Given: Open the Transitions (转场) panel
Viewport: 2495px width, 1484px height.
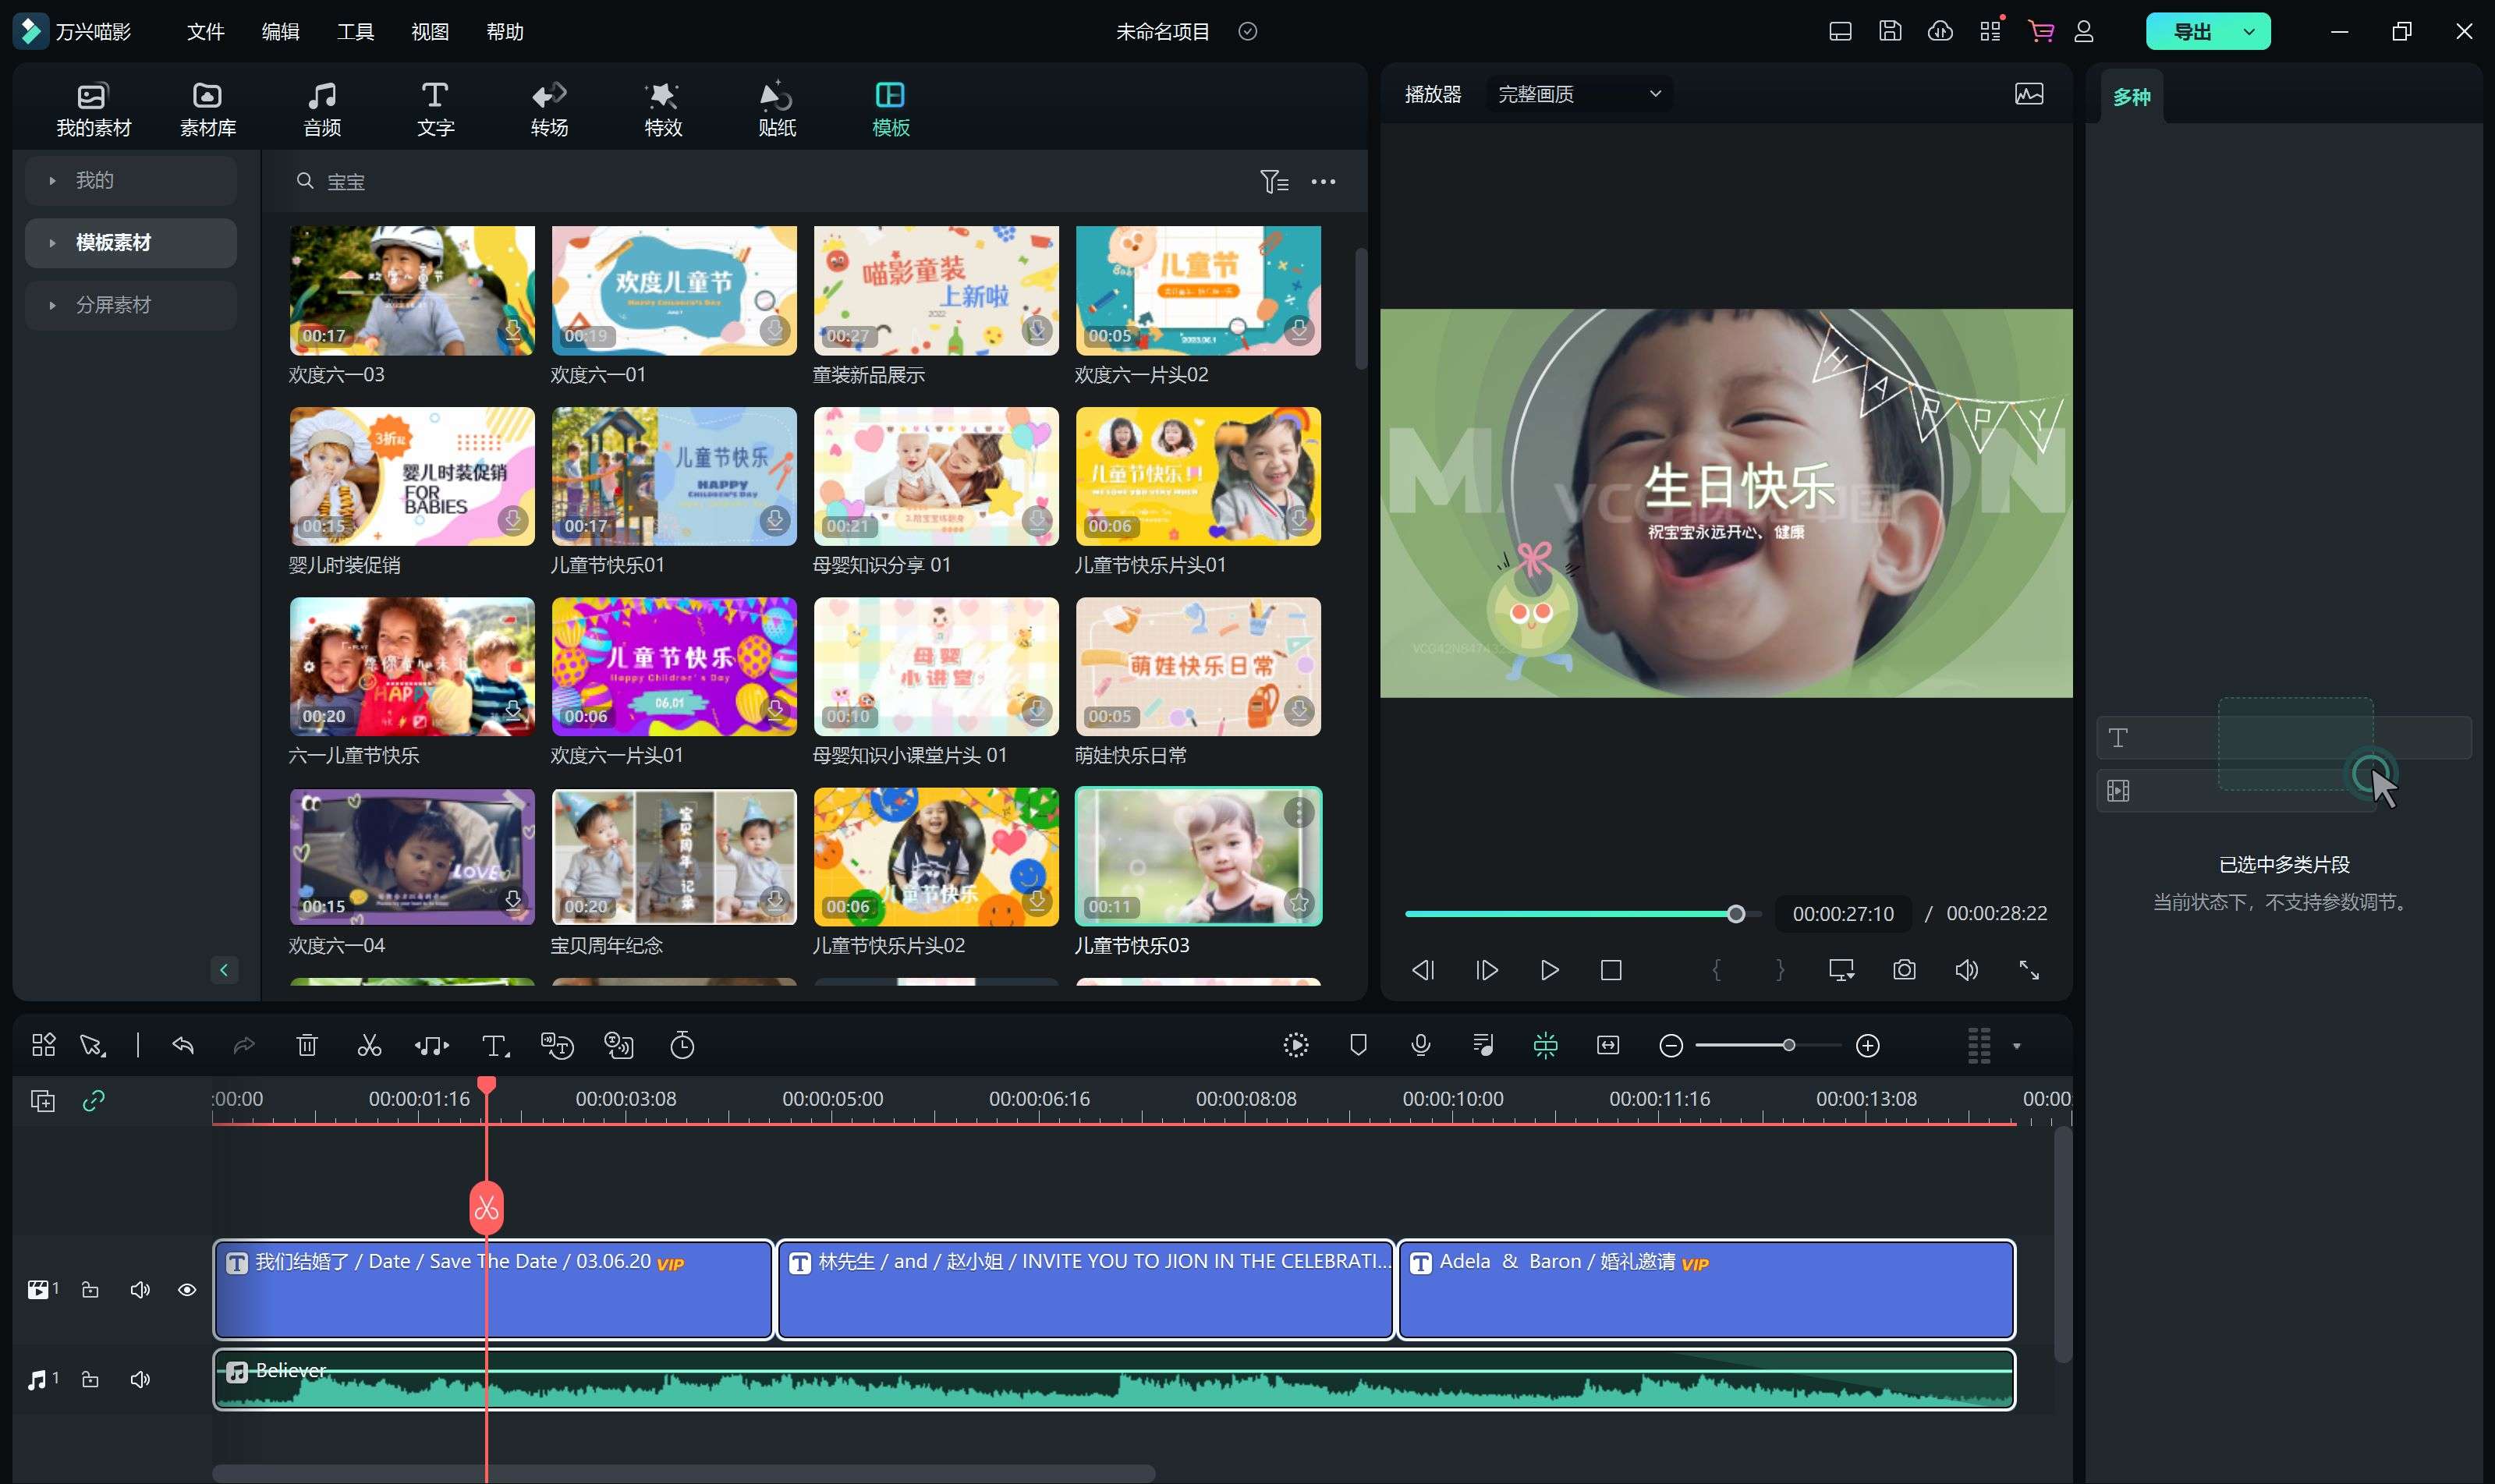Looking at the screenshot, I should [x=549, y=108].
